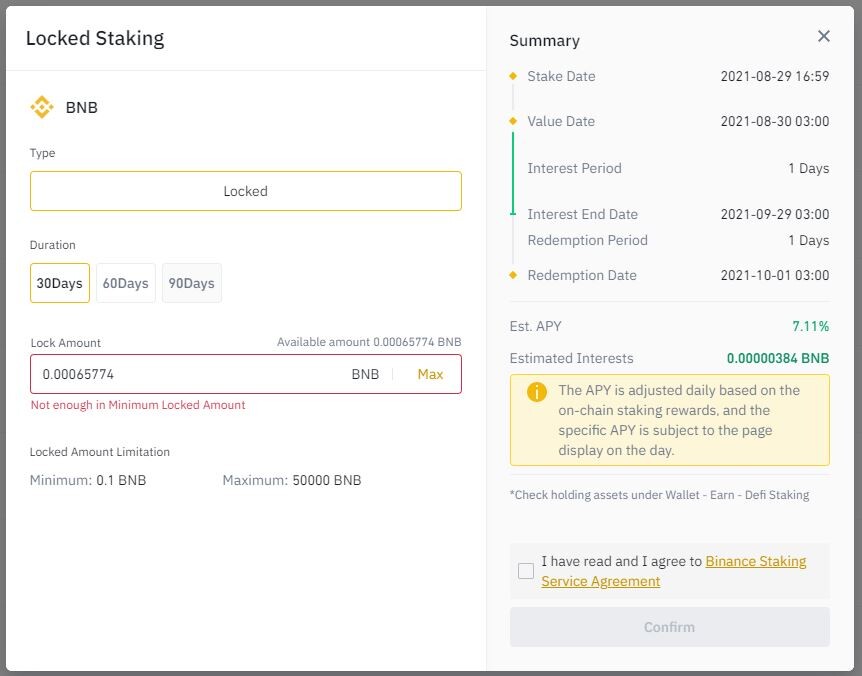Choose the 90Days duration

click(192, 283)
